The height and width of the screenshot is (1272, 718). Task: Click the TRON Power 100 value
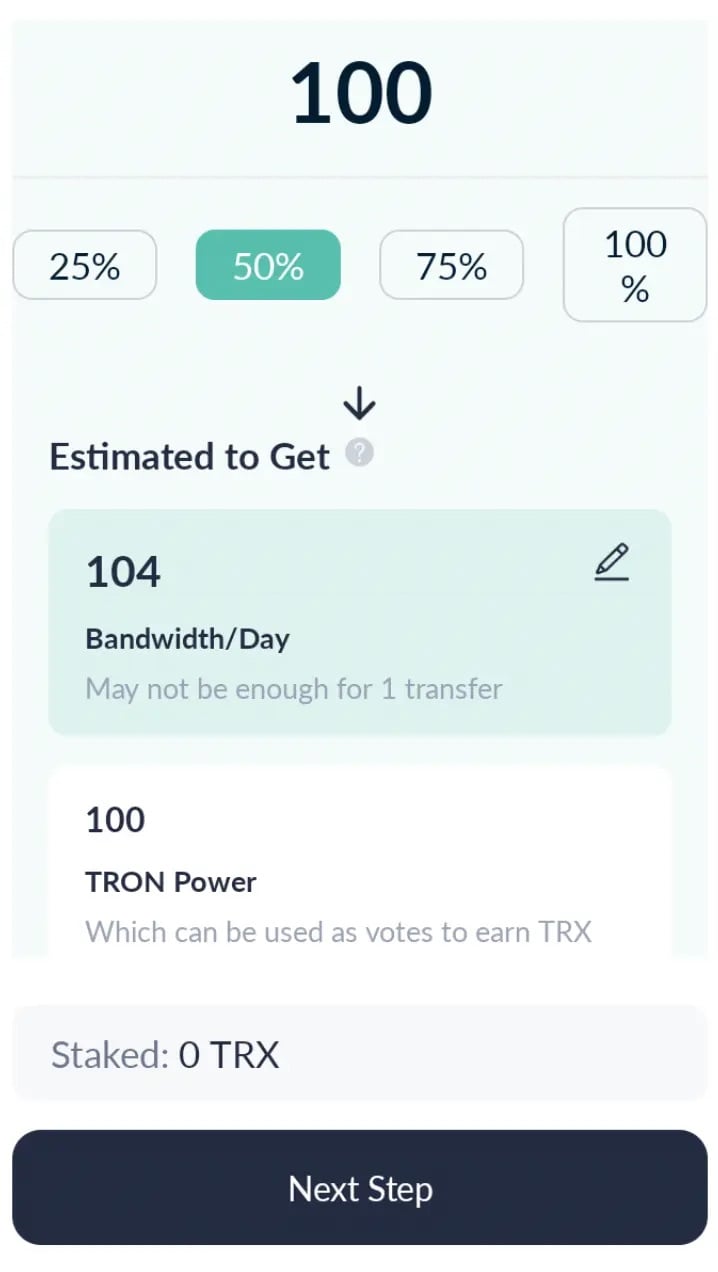[x=115, y=820]
